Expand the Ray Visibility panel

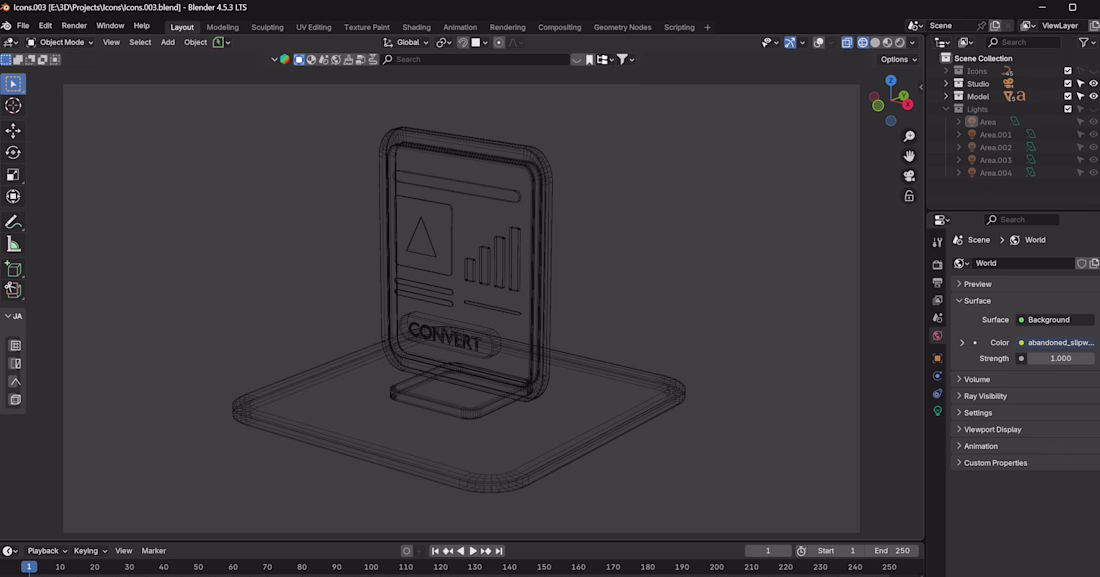(1026, 396)
